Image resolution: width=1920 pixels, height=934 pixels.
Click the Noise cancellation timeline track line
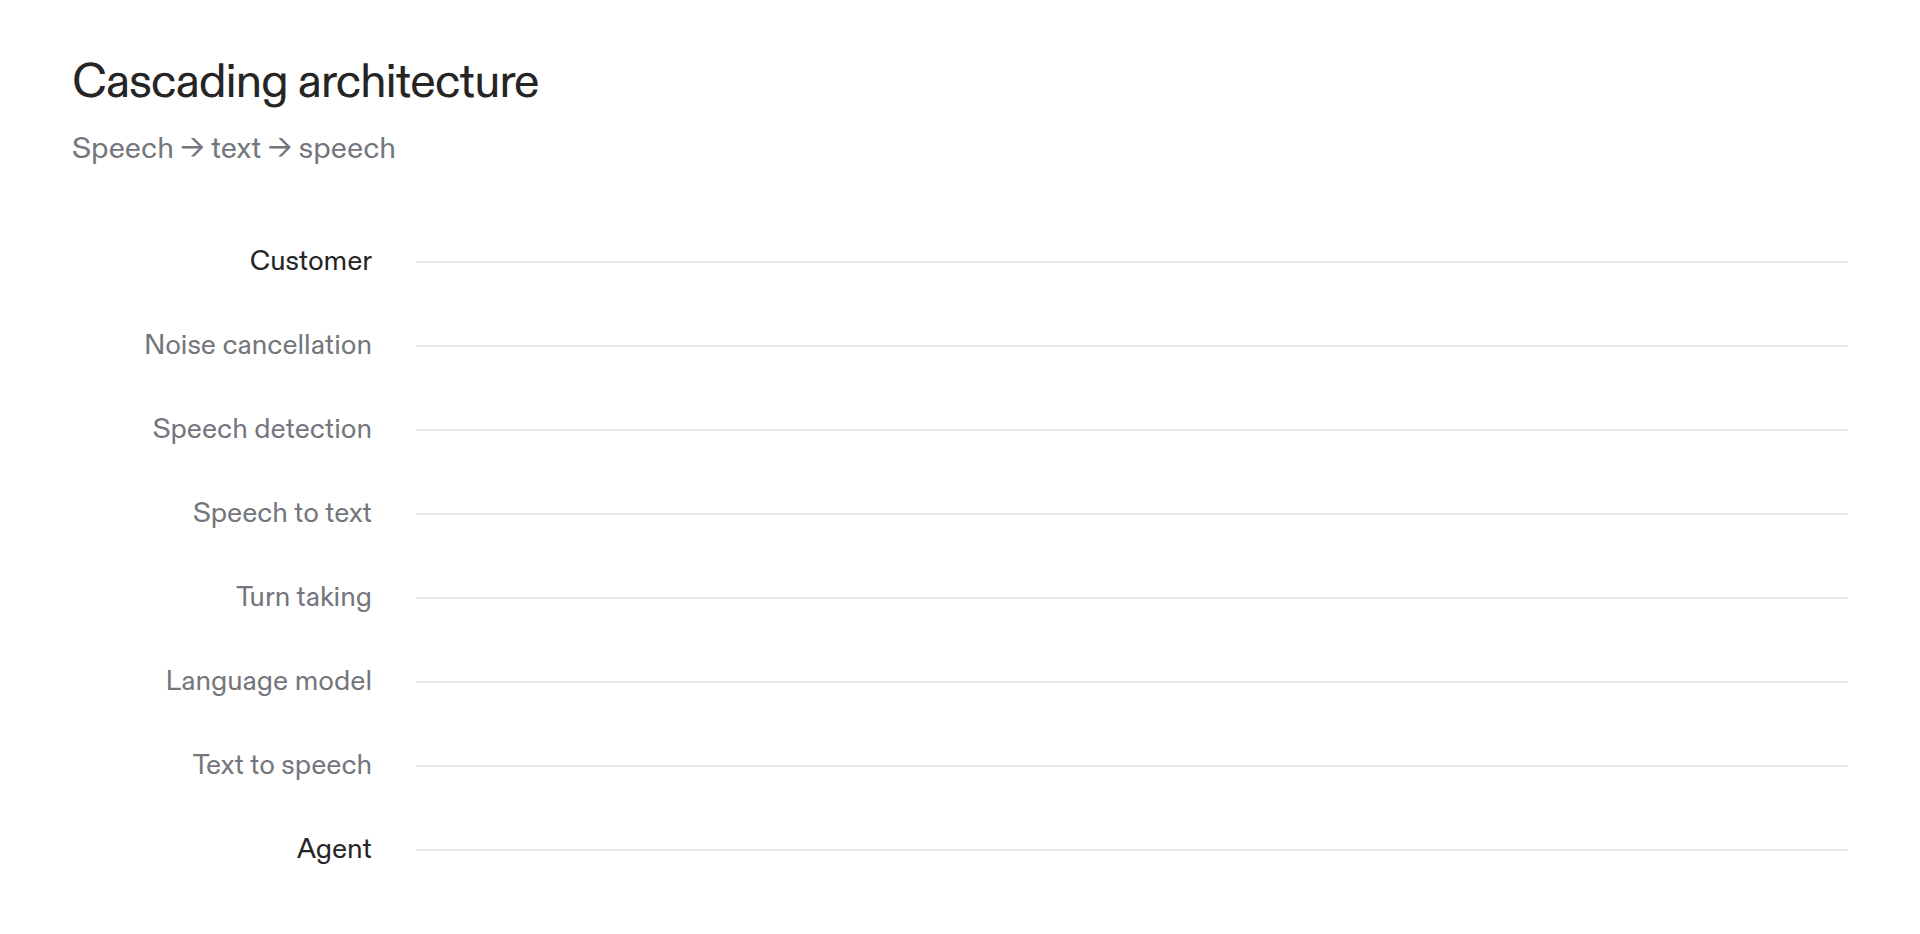pos(1131,346)
